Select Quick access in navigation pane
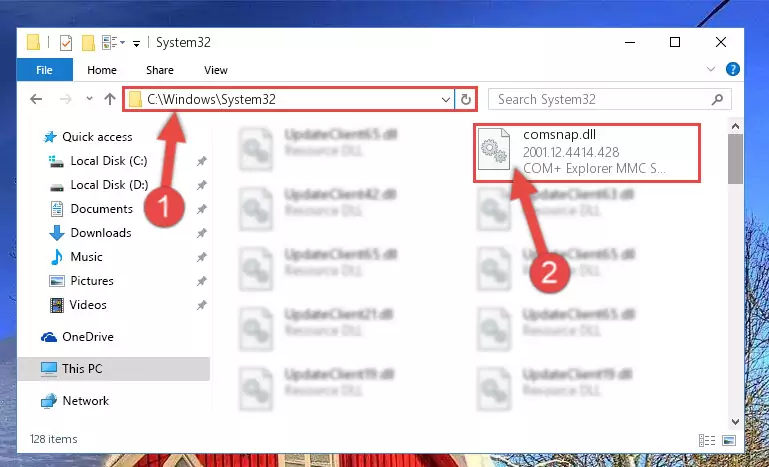Screen dimensions: 769x467 (97, 137)
